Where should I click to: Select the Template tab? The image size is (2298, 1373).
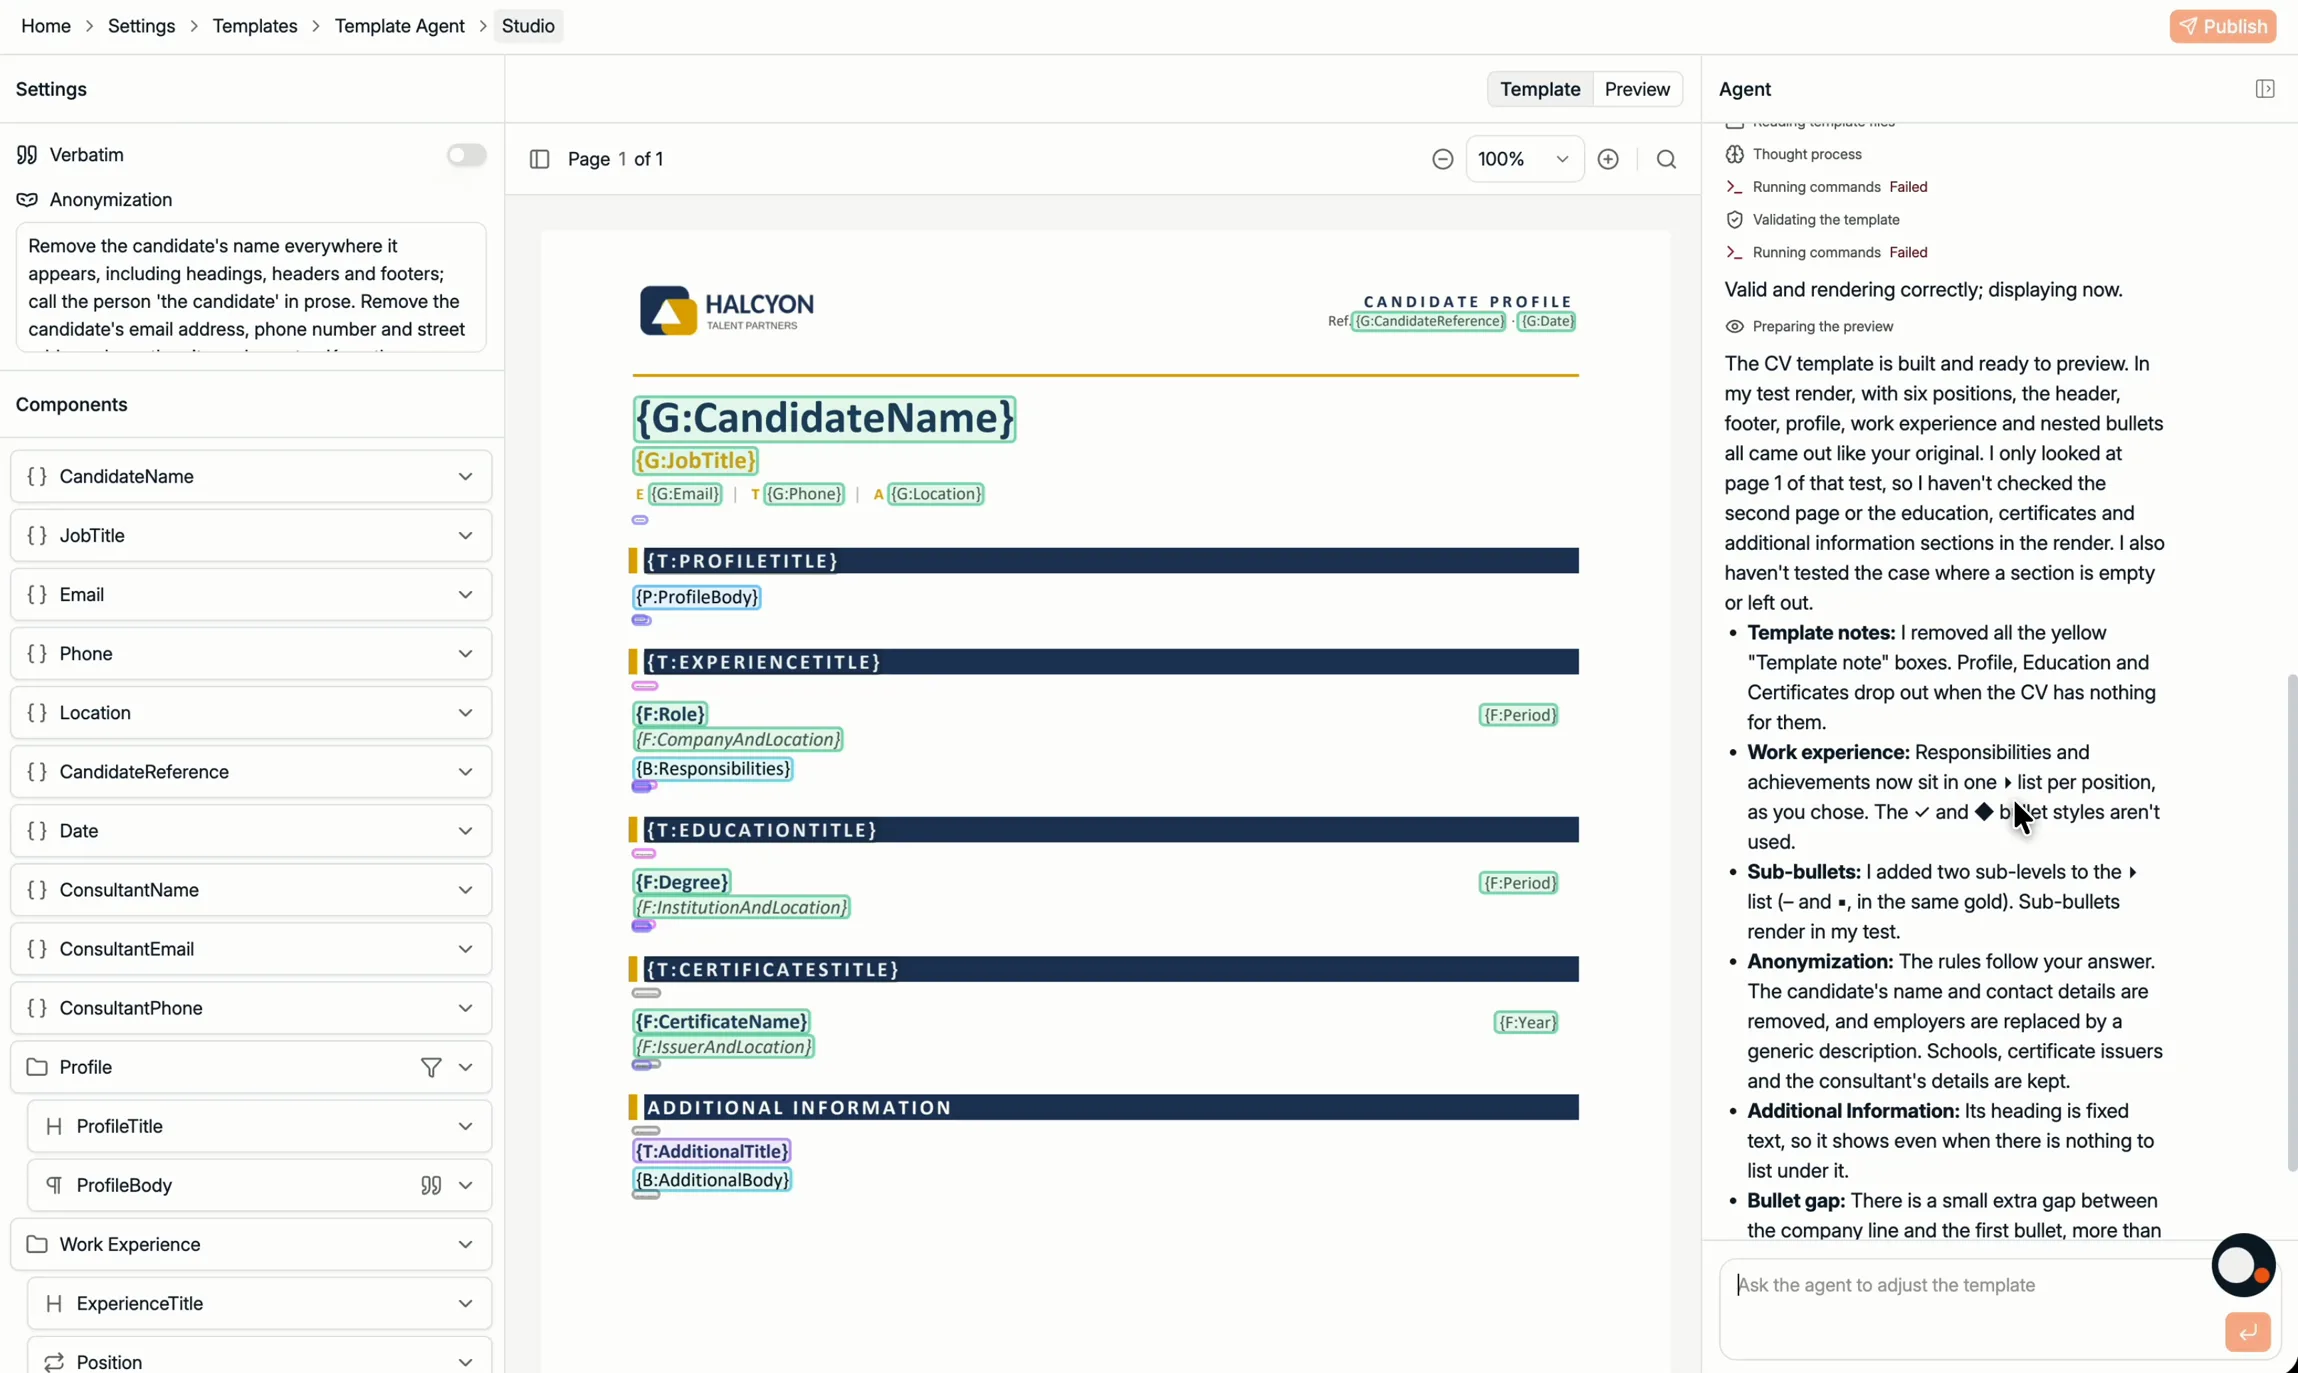click(1540, 89)
